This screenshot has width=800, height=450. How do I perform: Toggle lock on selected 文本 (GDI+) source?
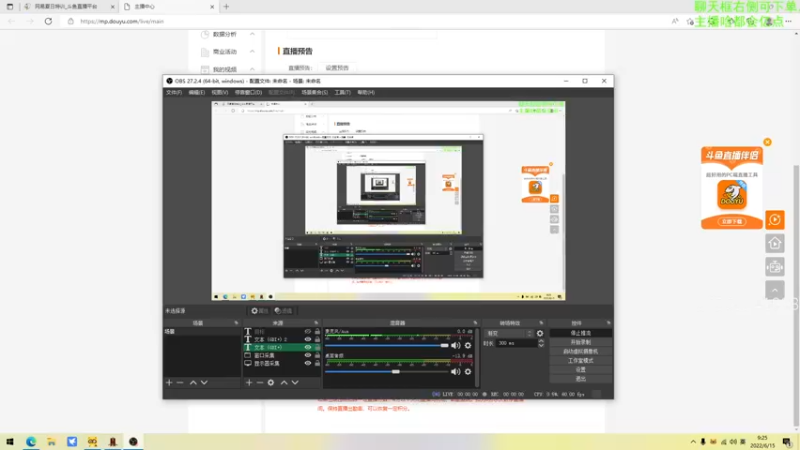click(x=317, y=347)
